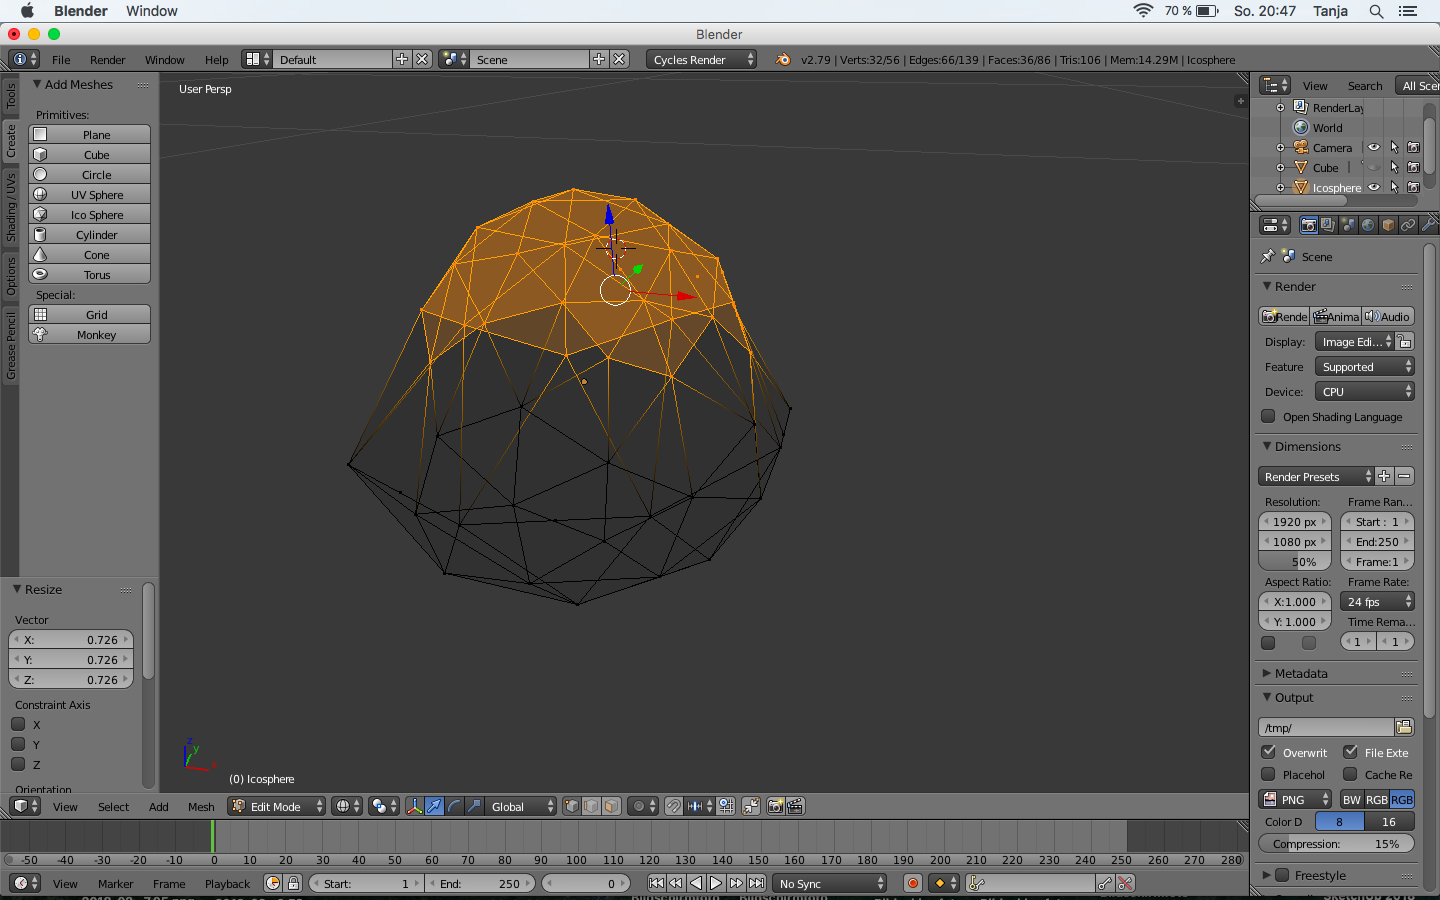Viewport: 1440px width, 900px height.
Task: Switch to edge select mode icon
Action: pos(592,806)
